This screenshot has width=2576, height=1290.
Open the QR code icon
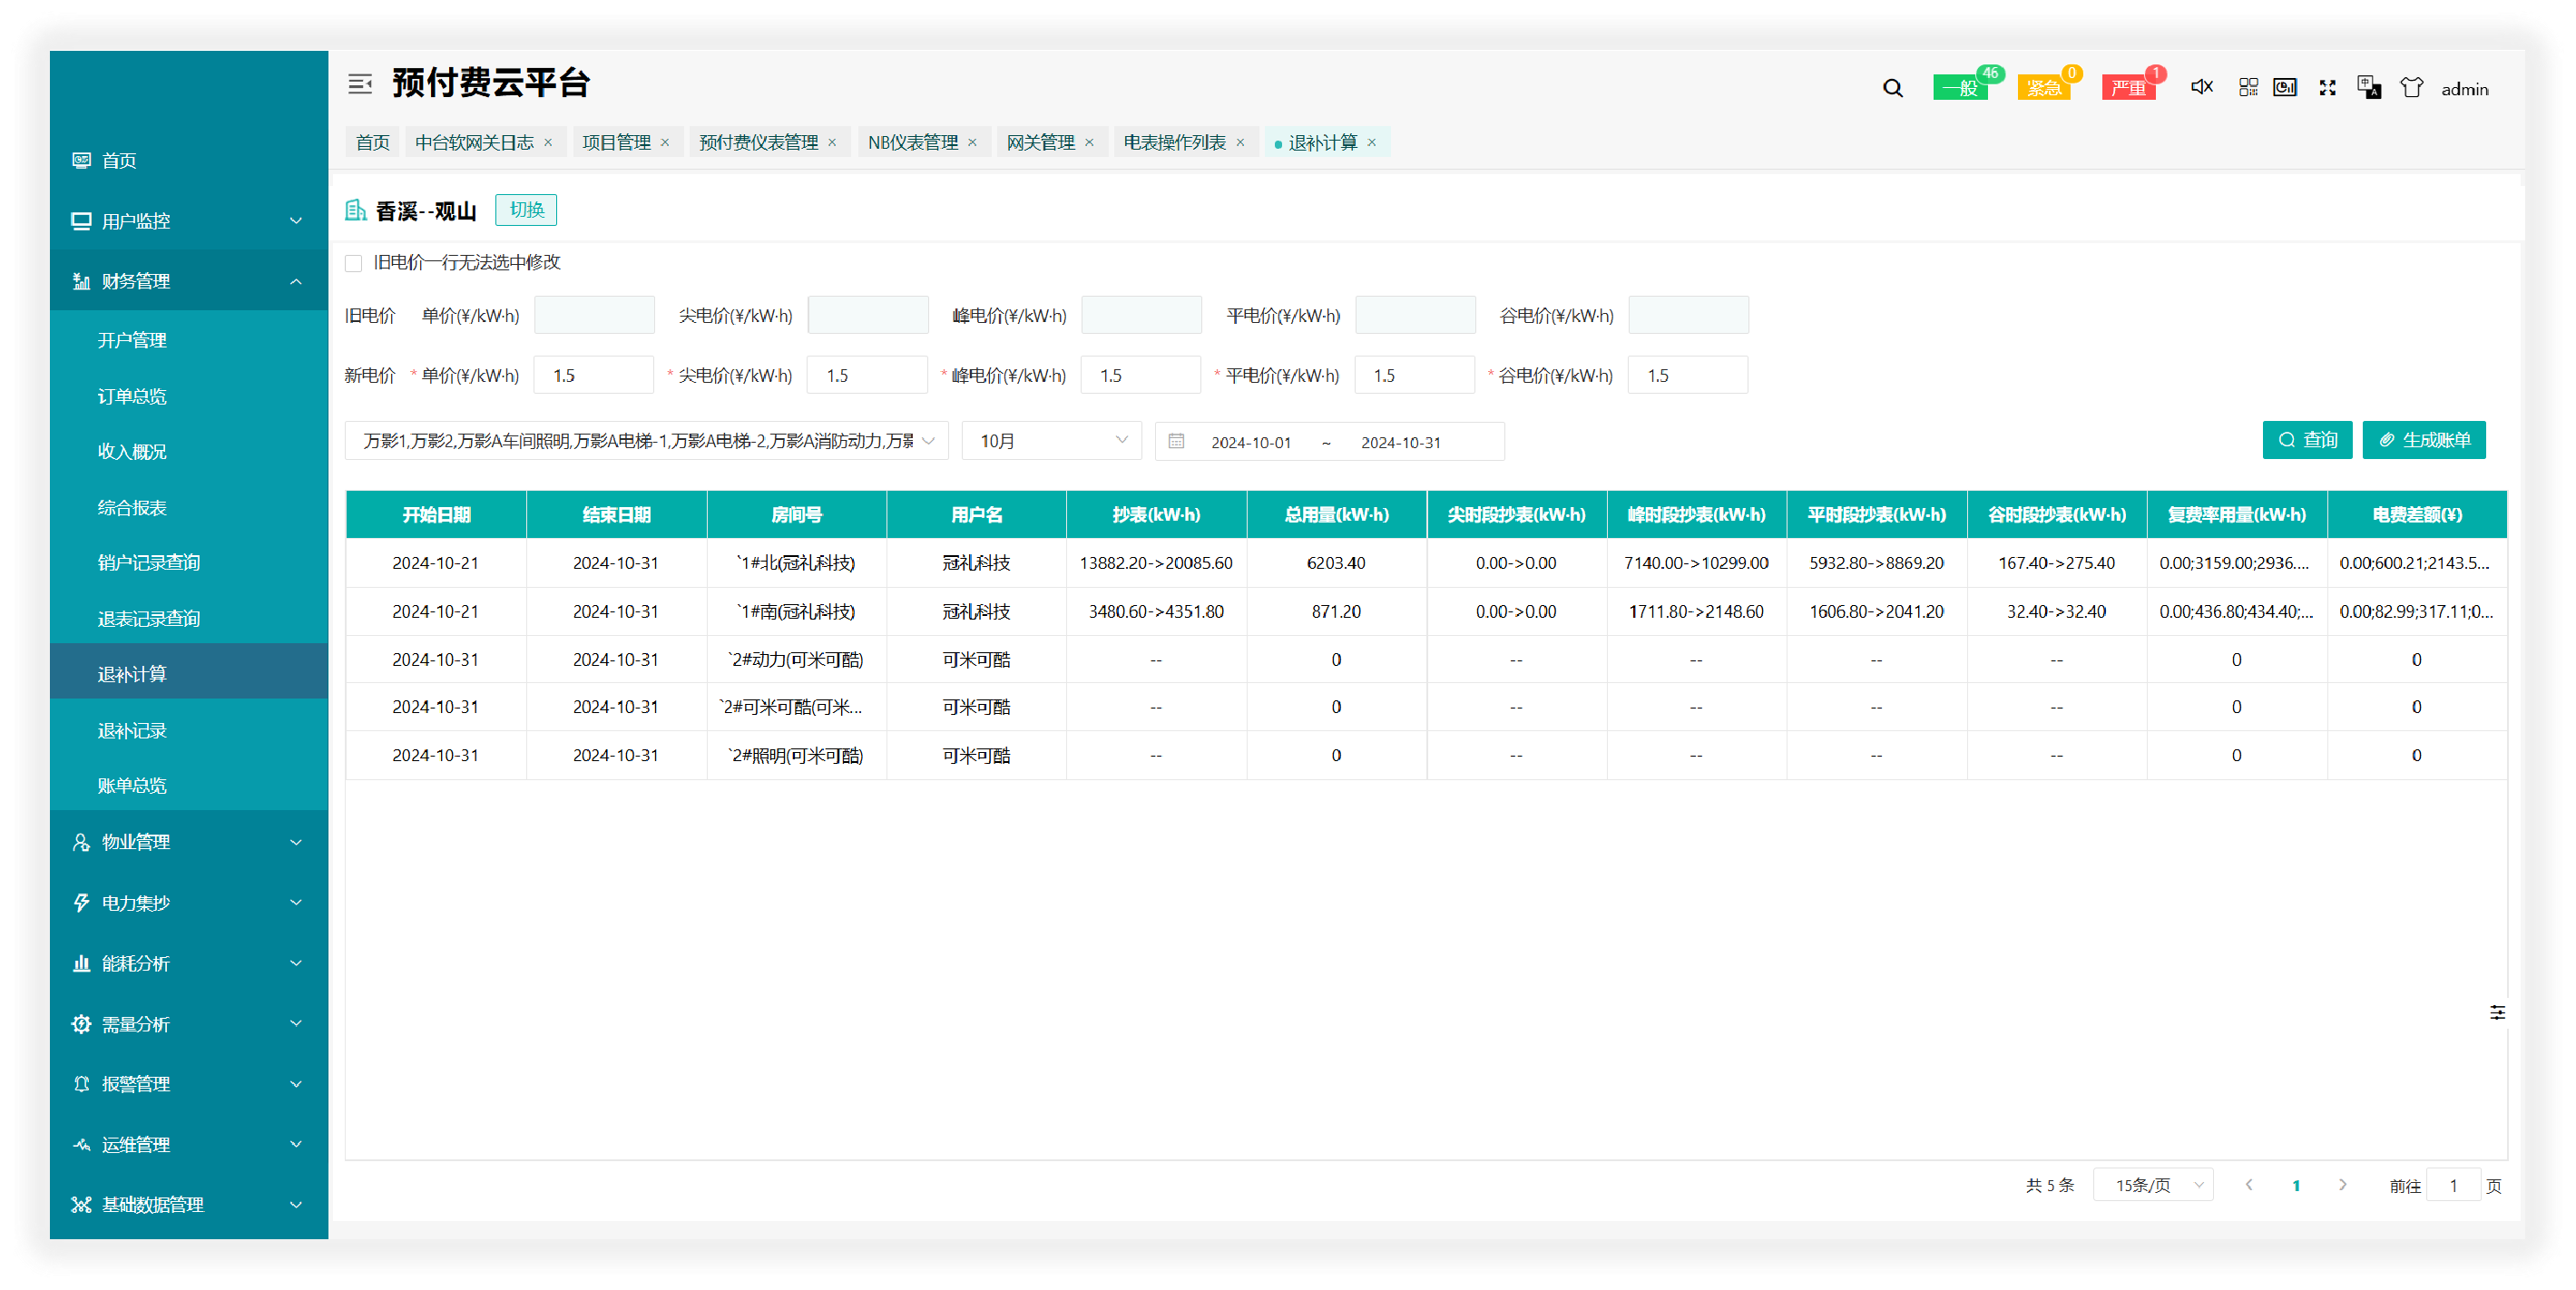click(x=2248, y=87)
